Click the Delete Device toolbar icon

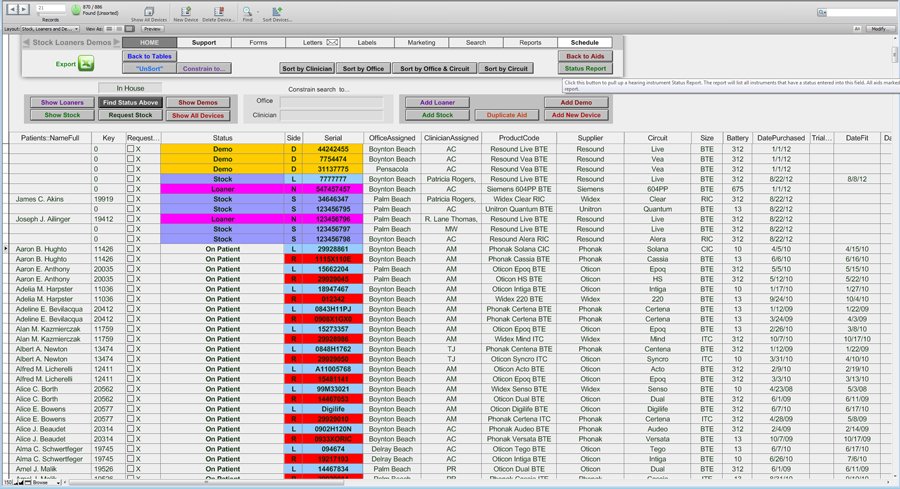click(x=218, y=11)
